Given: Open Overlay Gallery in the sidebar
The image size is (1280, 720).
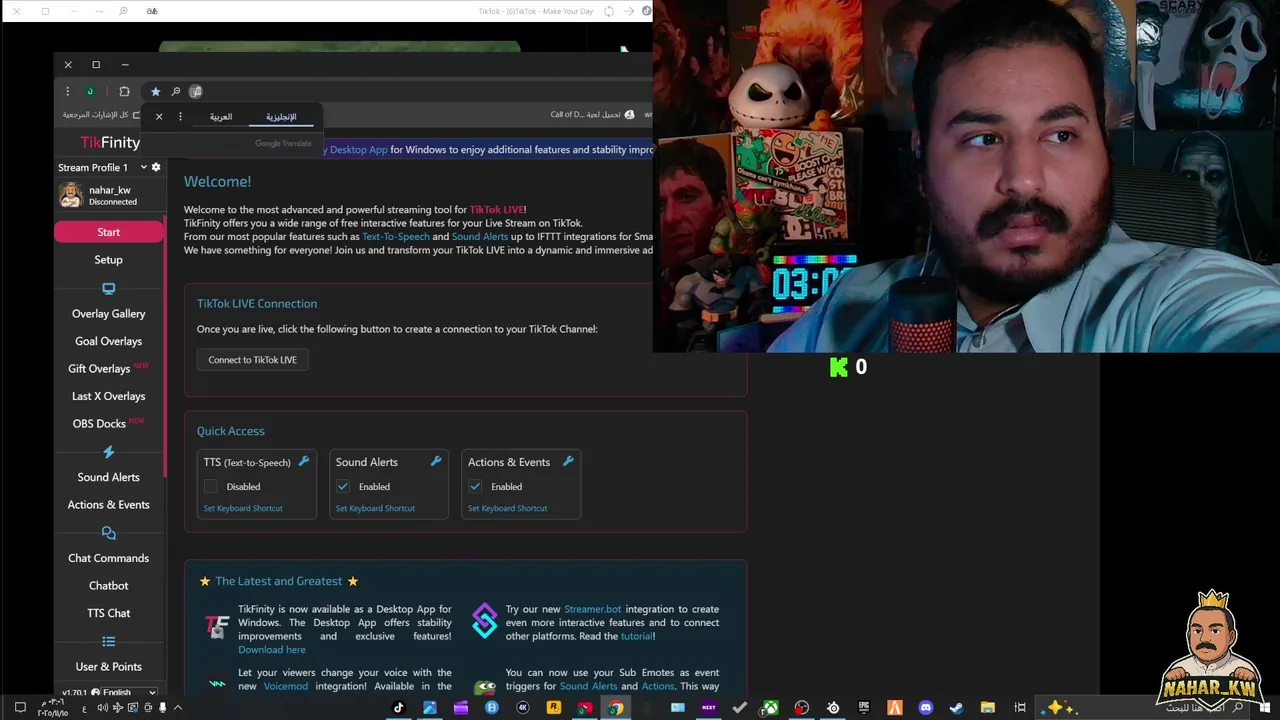Looking at the screenshot, I should 109,314.
